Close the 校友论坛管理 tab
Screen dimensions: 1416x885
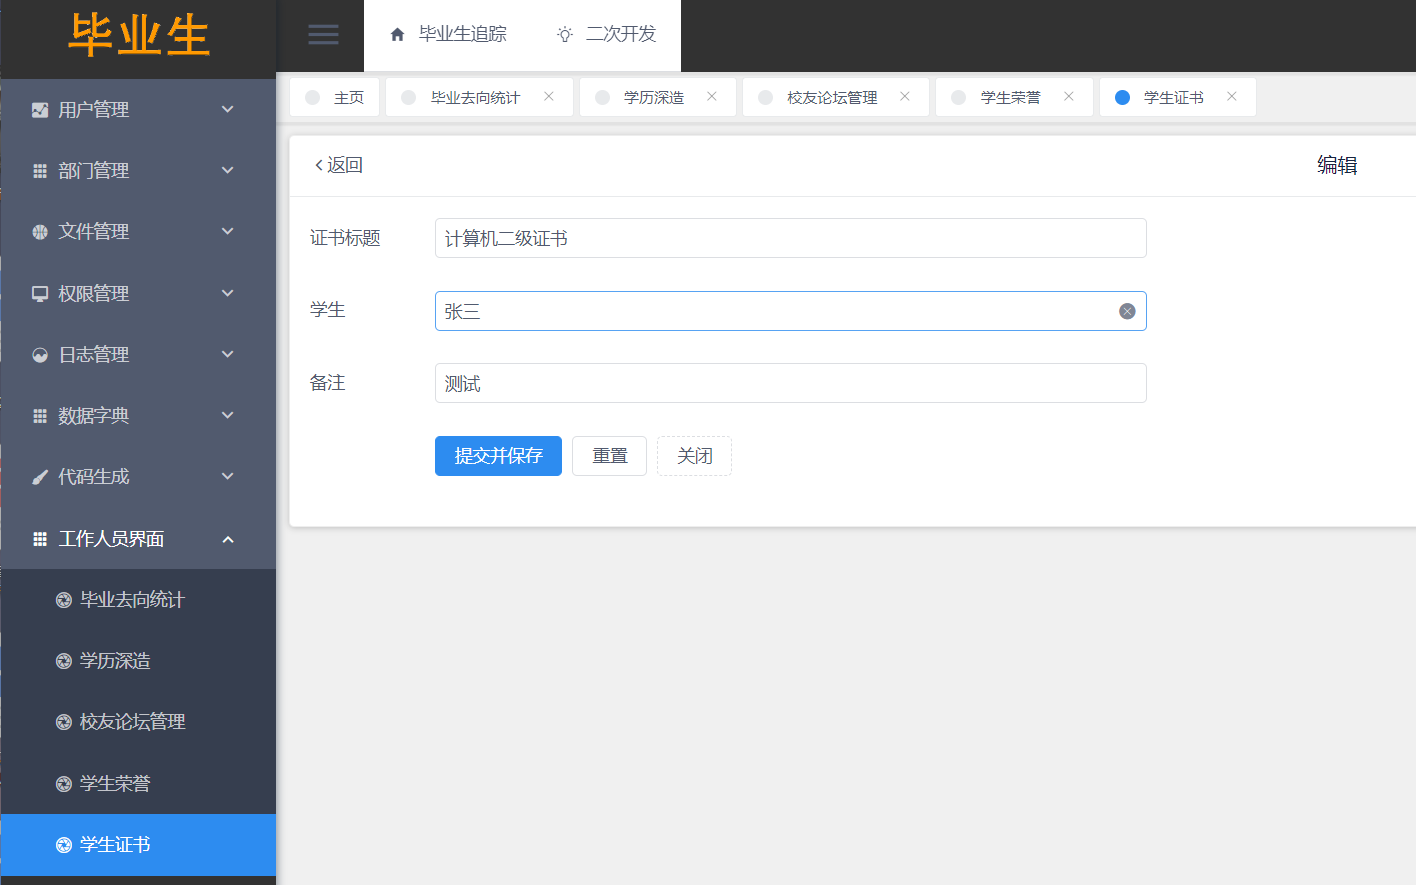(x=905, y=97)
